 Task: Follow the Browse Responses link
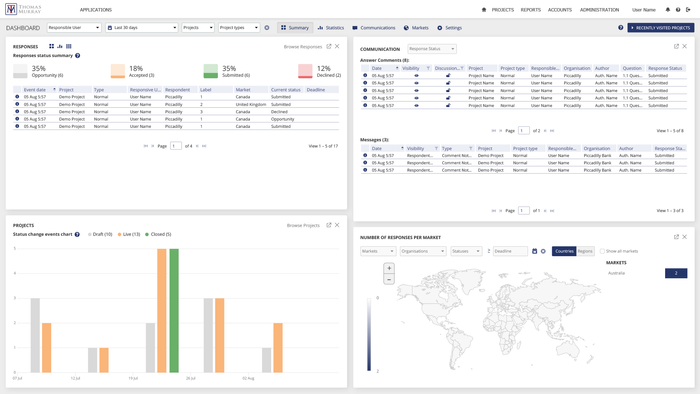point(303,46)
